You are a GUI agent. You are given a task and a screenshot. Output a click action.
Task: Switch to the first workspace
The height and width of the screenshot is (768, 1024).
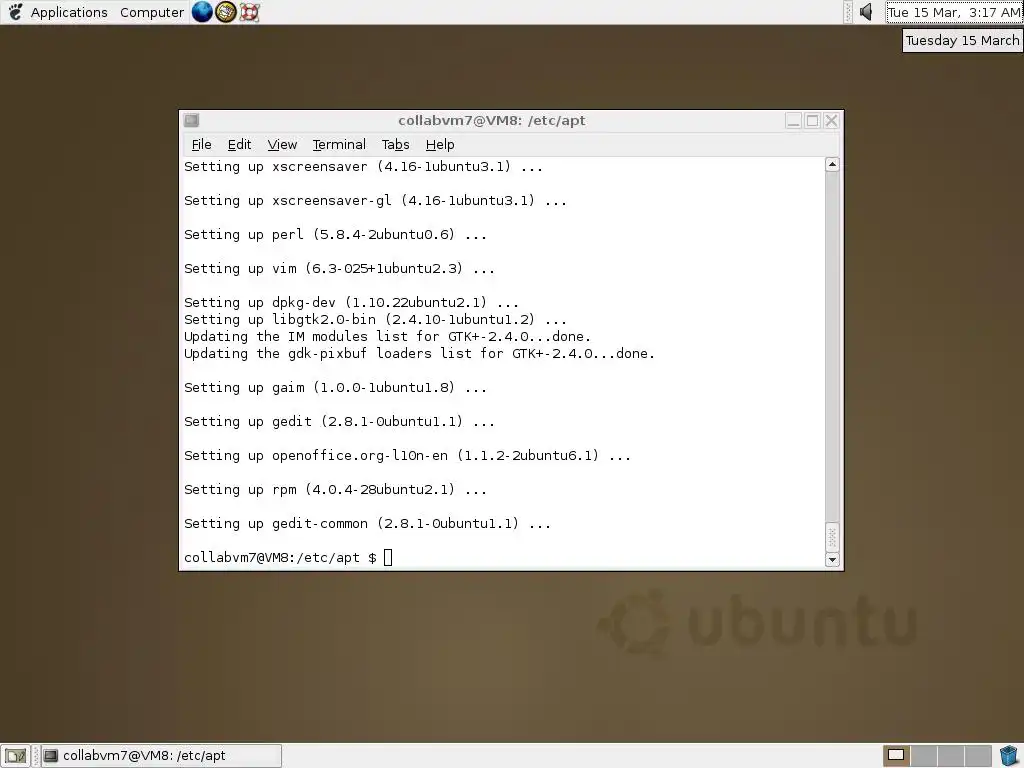[896, 756]
